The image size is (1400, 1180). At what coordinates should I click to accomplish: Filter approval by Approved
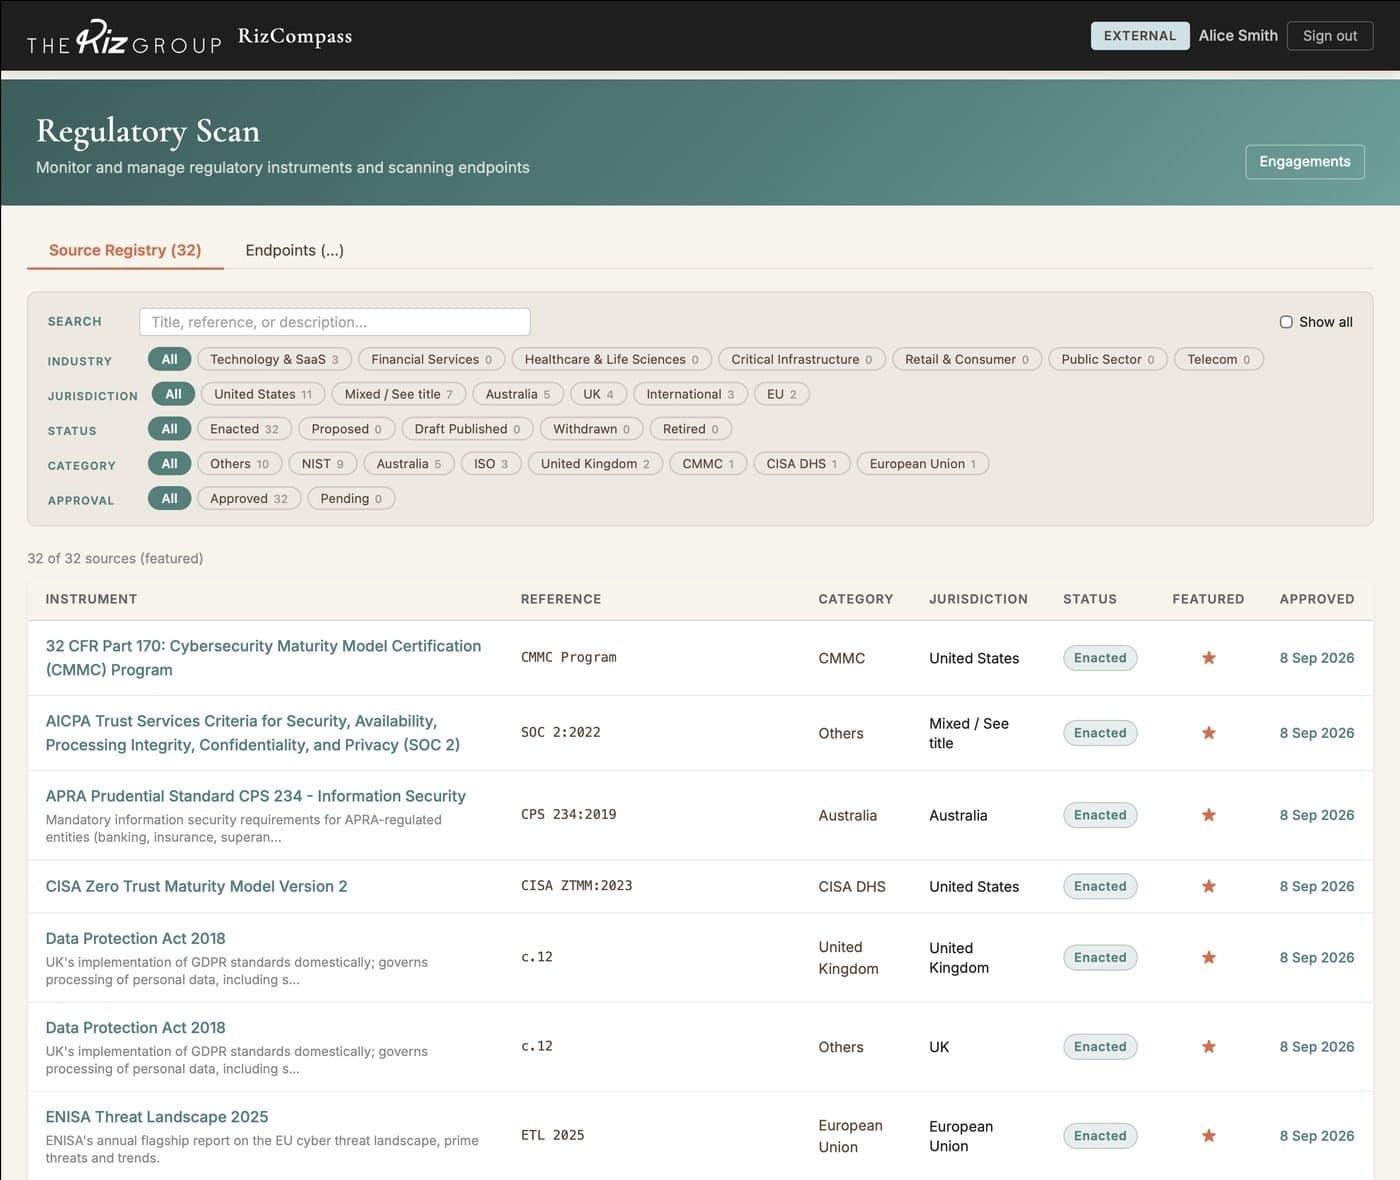[x=249, y=499]
